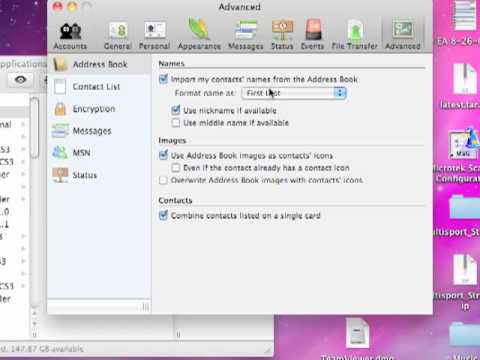Click the Address Book sidebar icon
The height and width of the screenshot is (360, 480).
pyautogui.click(x=60, y=64)
